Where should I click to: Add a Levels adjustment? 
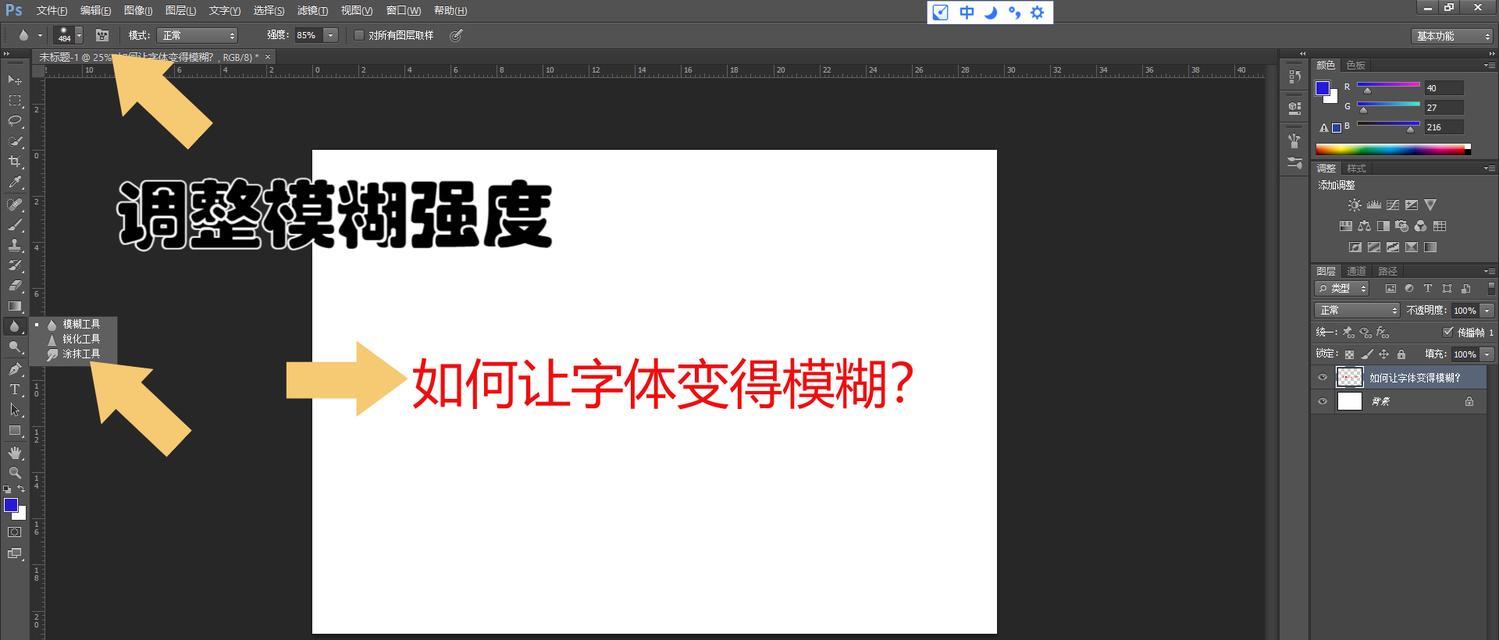1373,205
